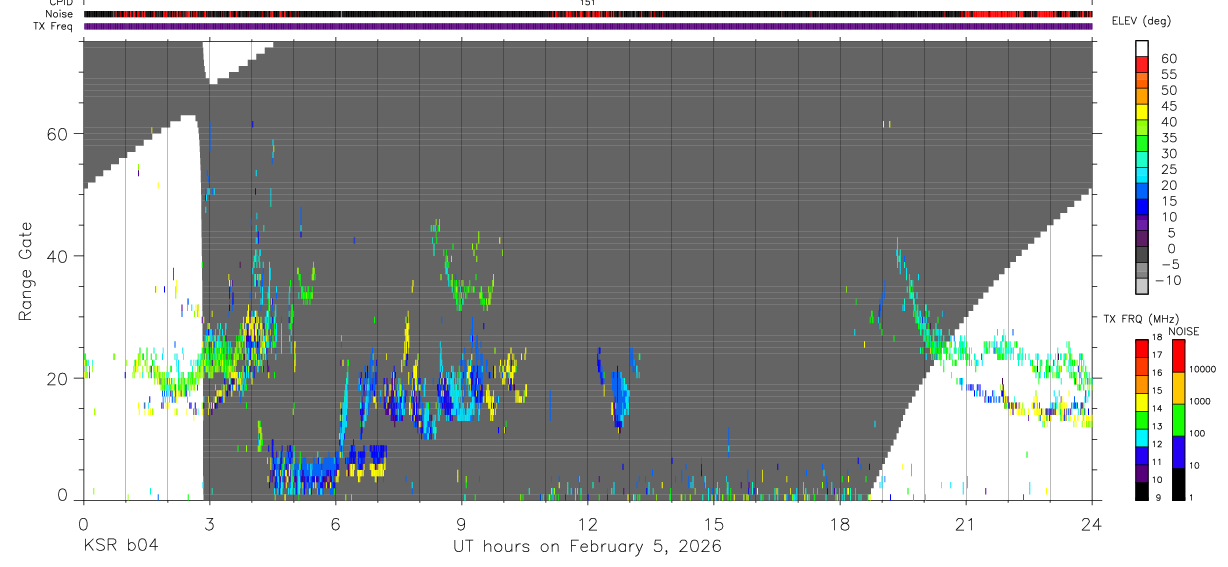The width and height of the screenshot is (1228, 567).
Task: Pick the orange segment of the NOISE bar
Action: 1179,388
